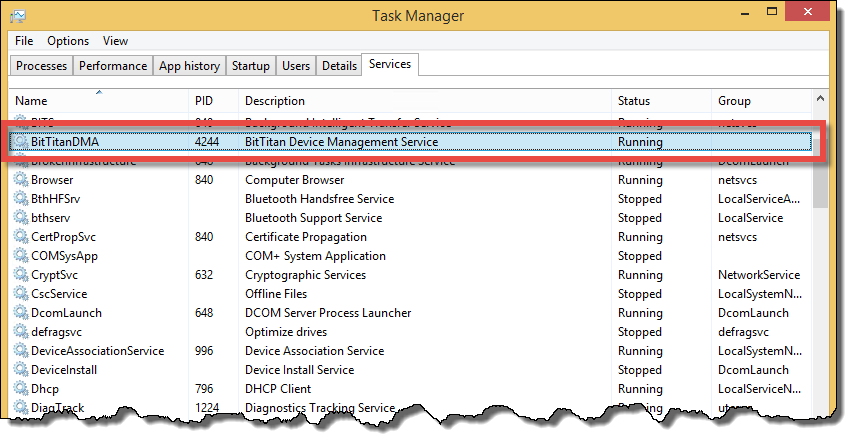
Task: Select the CertPropSvc service name
Action: coord(63,237)
